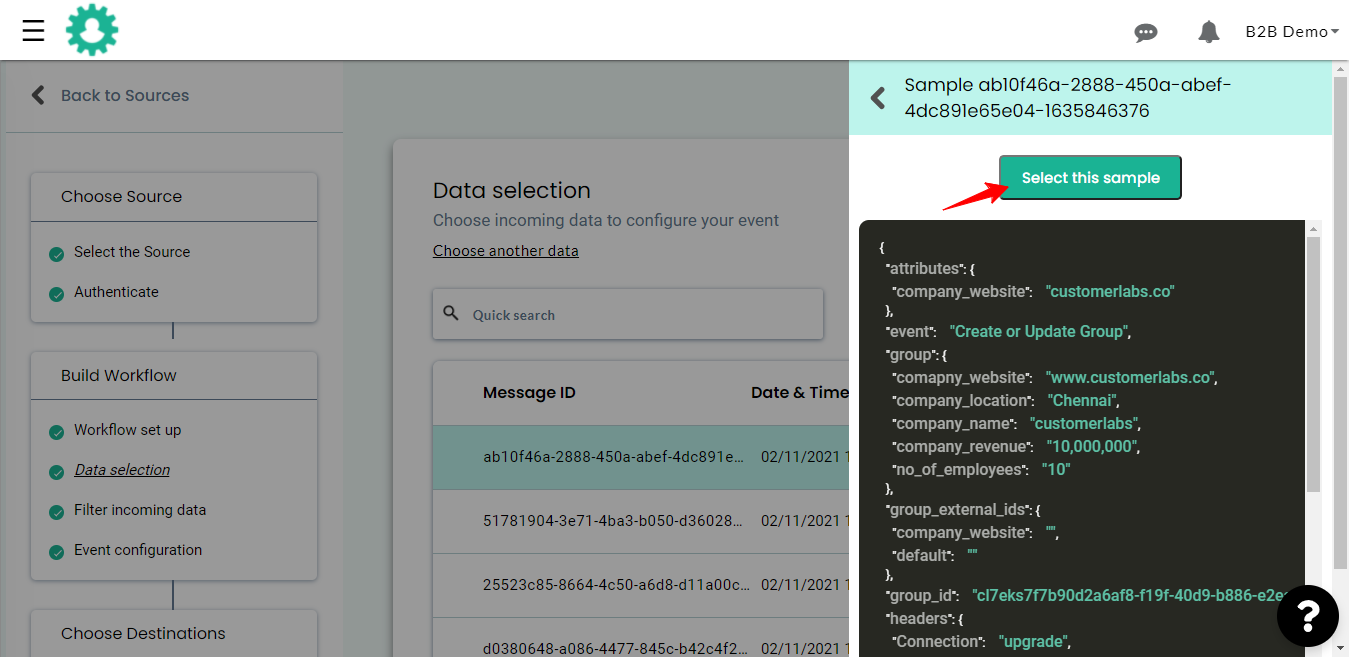Image resolution: width=1349 pixels, height=657 pixels.
Task: Click the back arrow in sample panel
Action: [878, 98]
